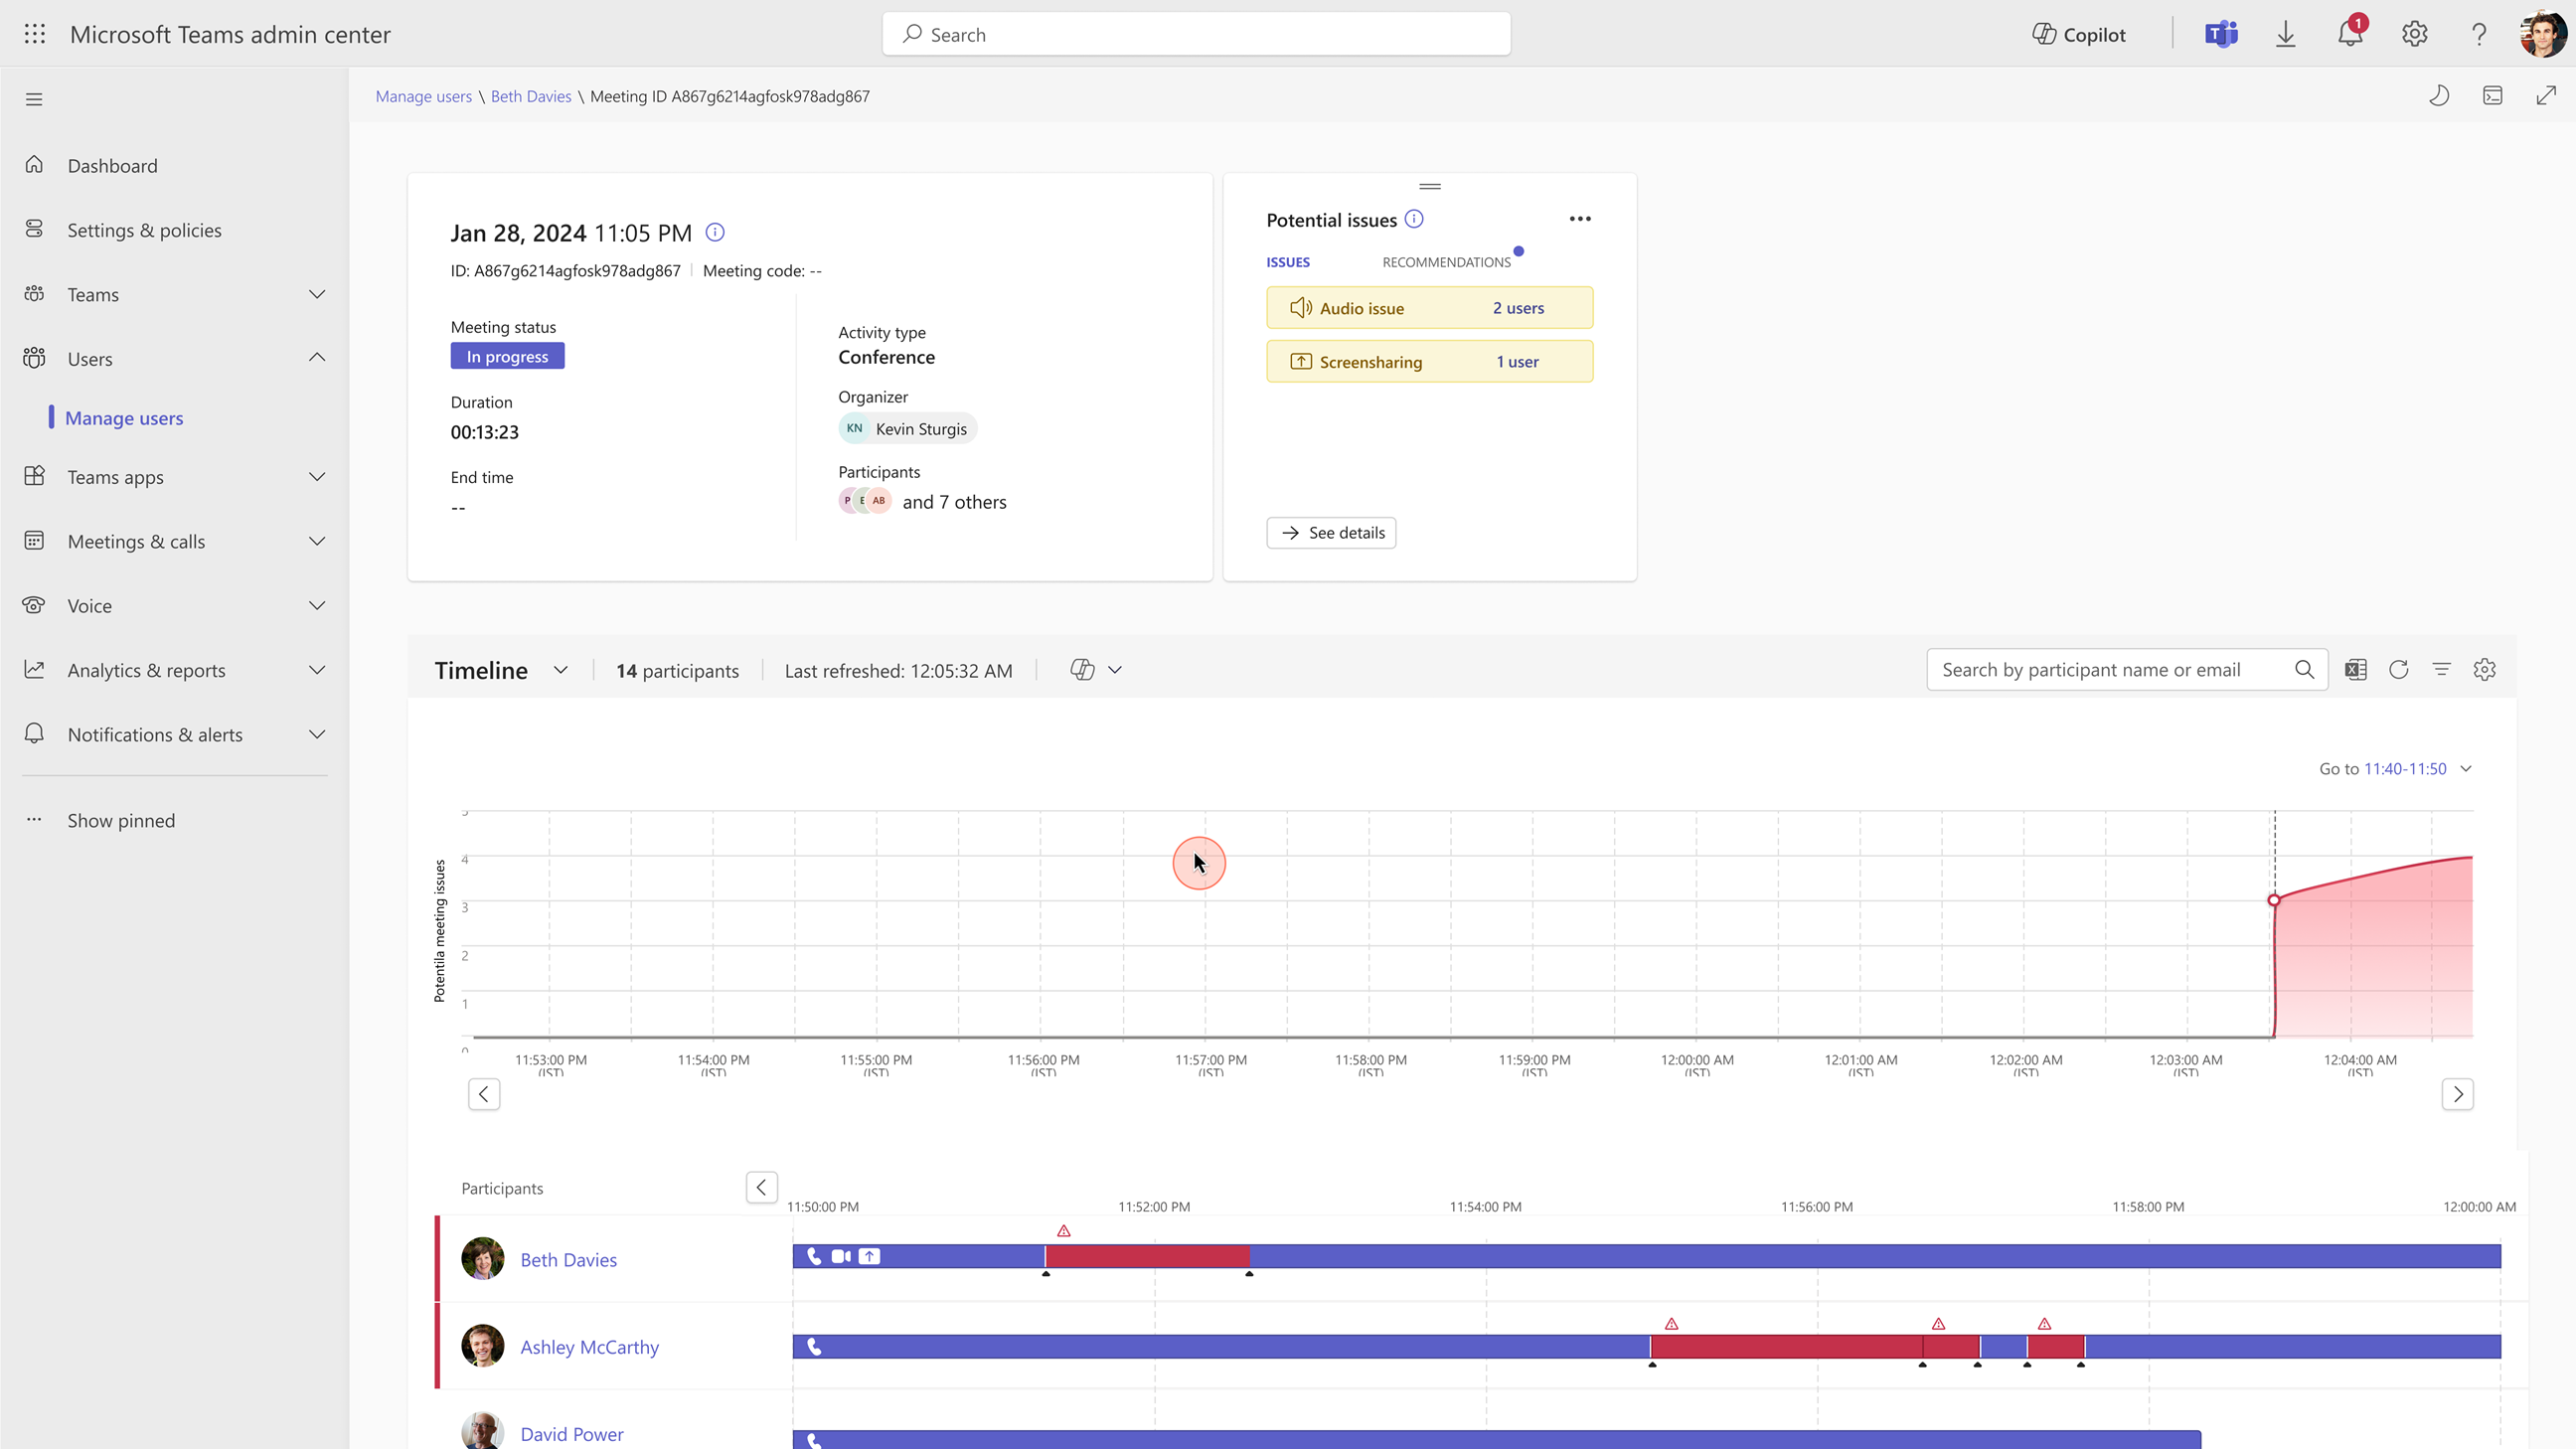Image resolution: width=2576 pixels, height=1449 pixels.
Task: Open Beth Davies participant link
Action: coord(569,1260)
